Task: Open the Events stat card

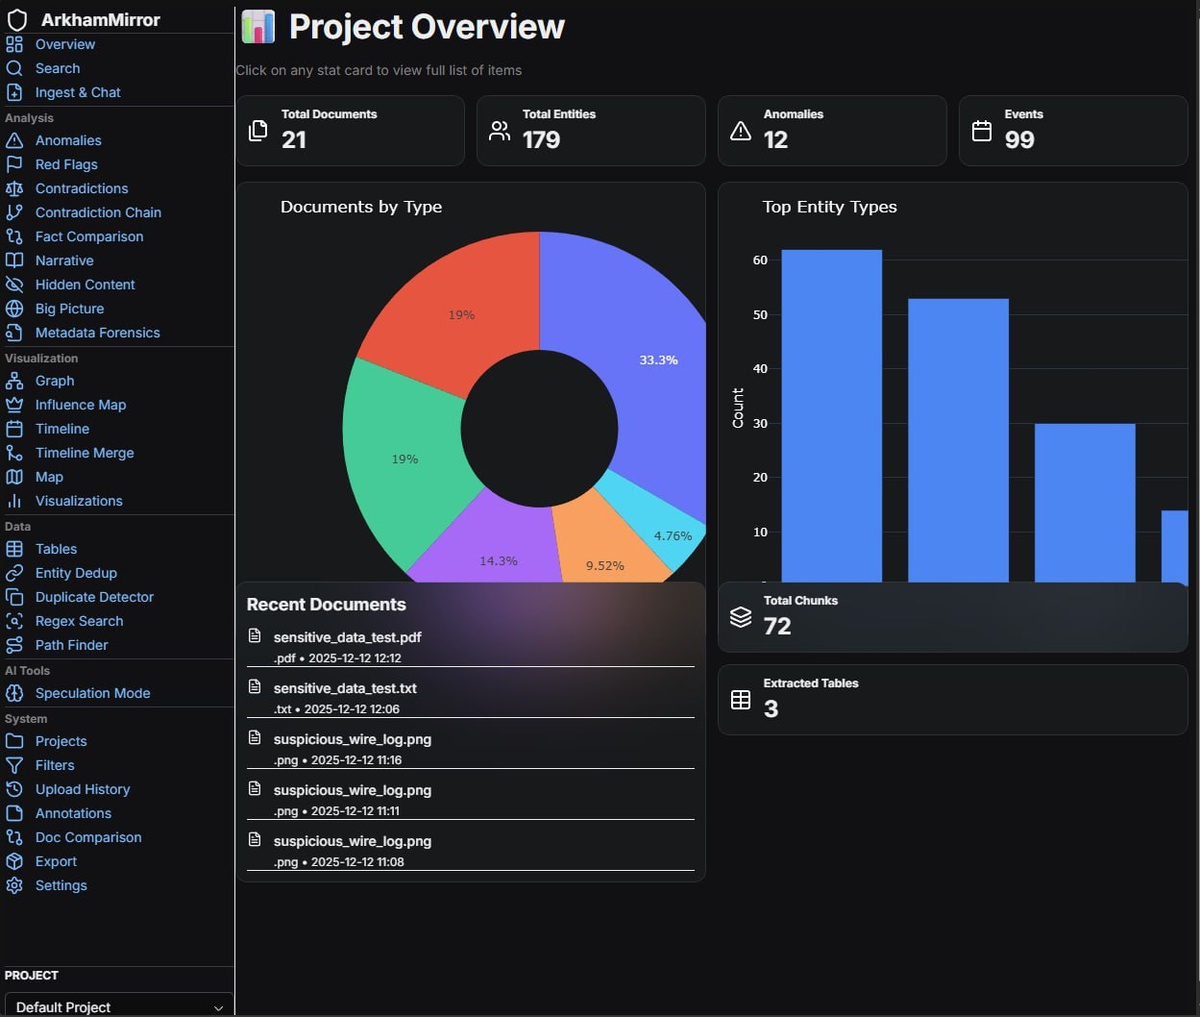Action: [1073, 130]
